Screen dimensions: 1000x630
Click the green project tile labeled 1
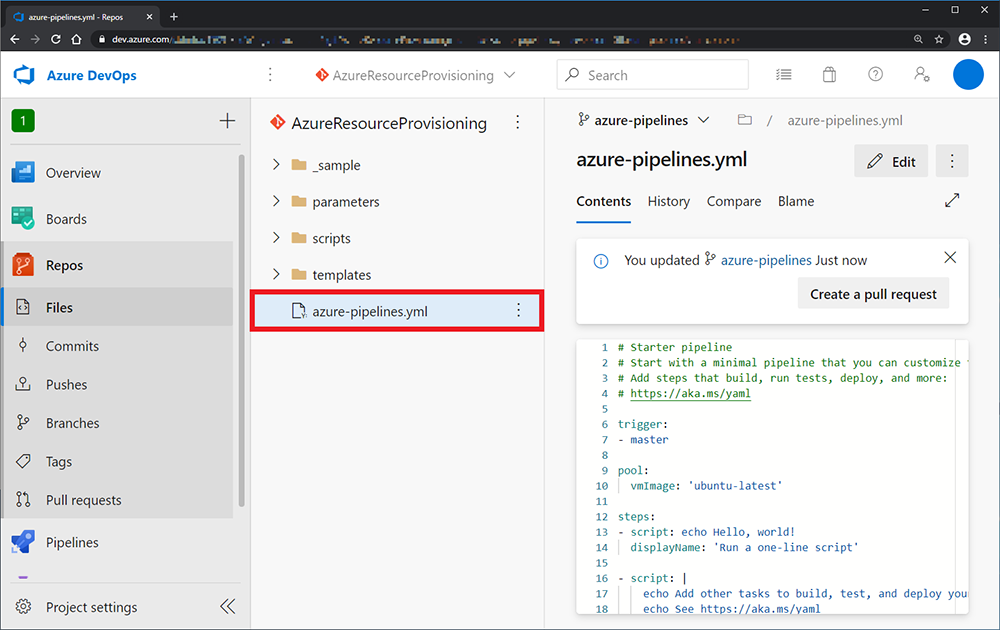click(x=23, y=121)
